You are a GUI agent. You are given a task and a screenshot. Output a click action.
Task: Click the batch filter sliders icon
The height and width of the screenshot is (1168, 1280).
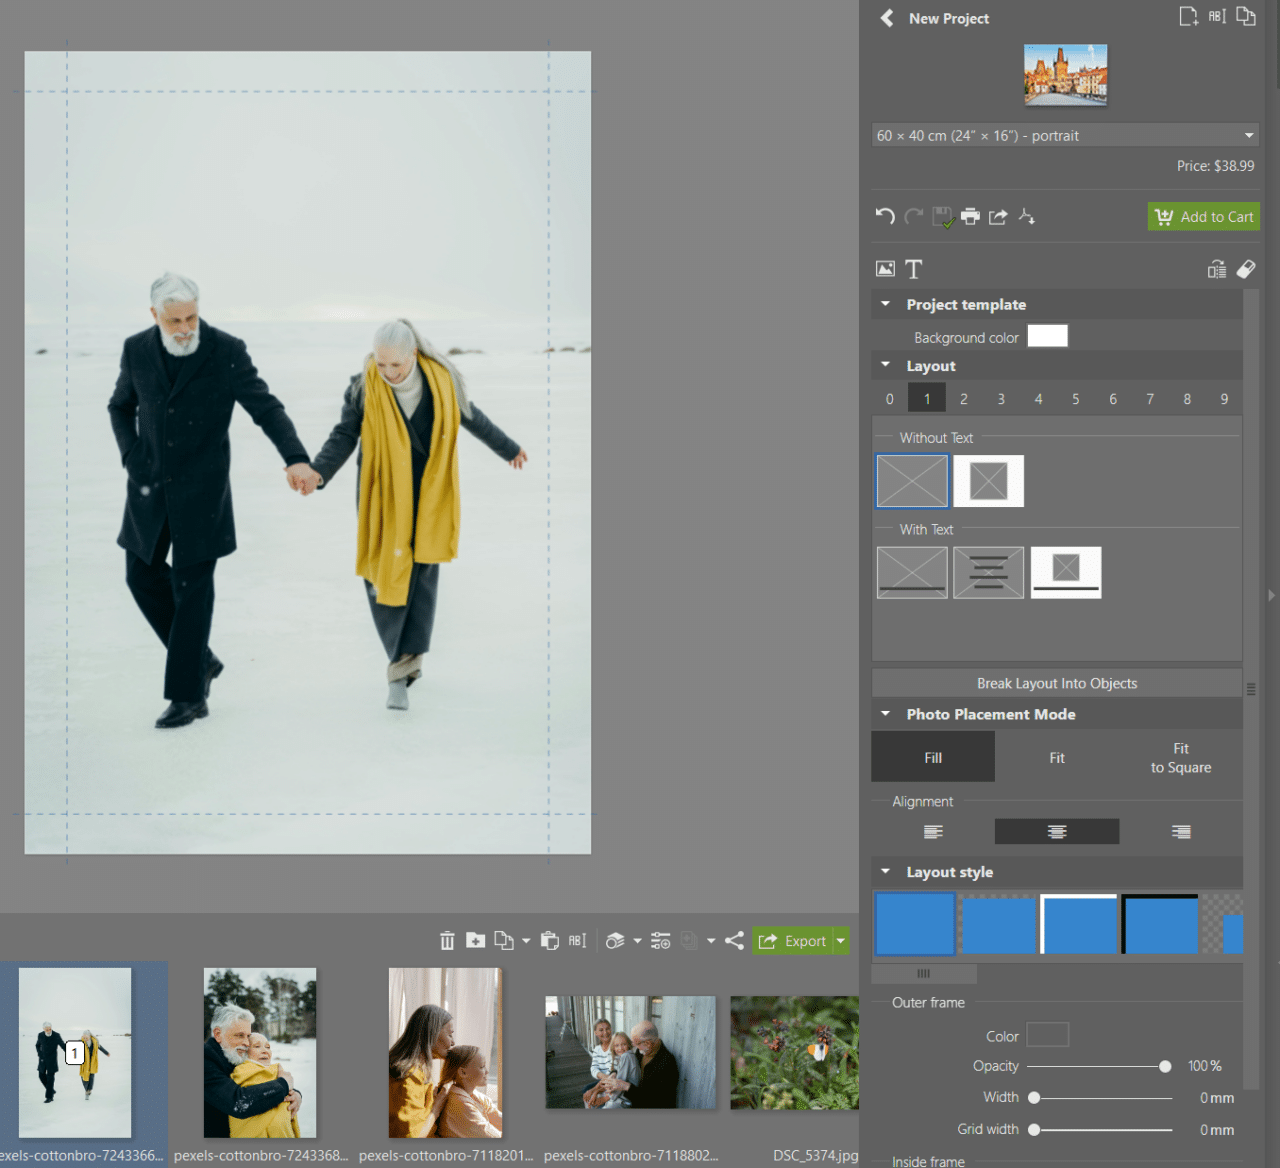[x=660, y=940]
